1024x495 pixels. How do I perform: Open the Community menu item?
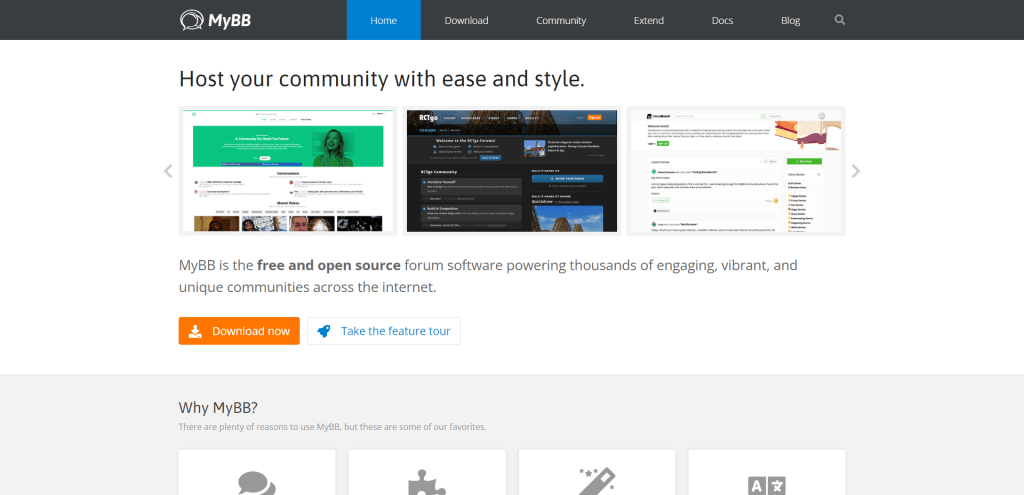[561, 20]
